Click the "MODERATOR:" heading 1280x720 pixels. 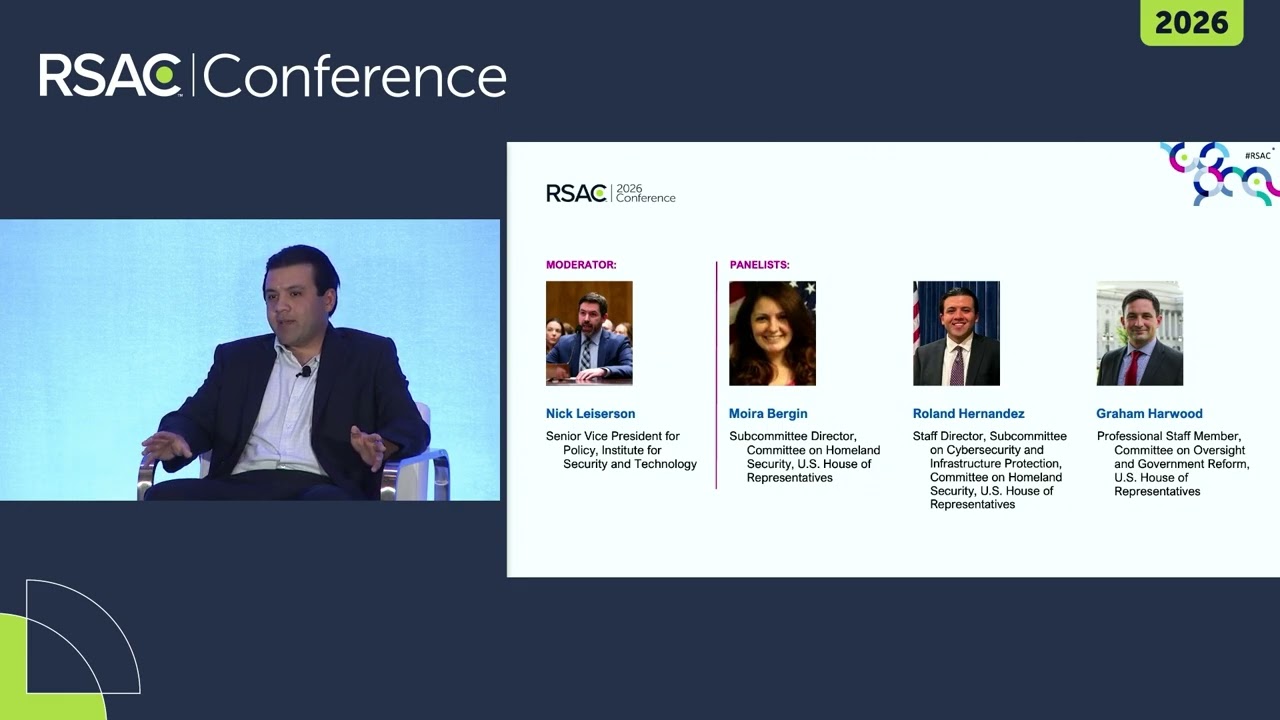581,265
